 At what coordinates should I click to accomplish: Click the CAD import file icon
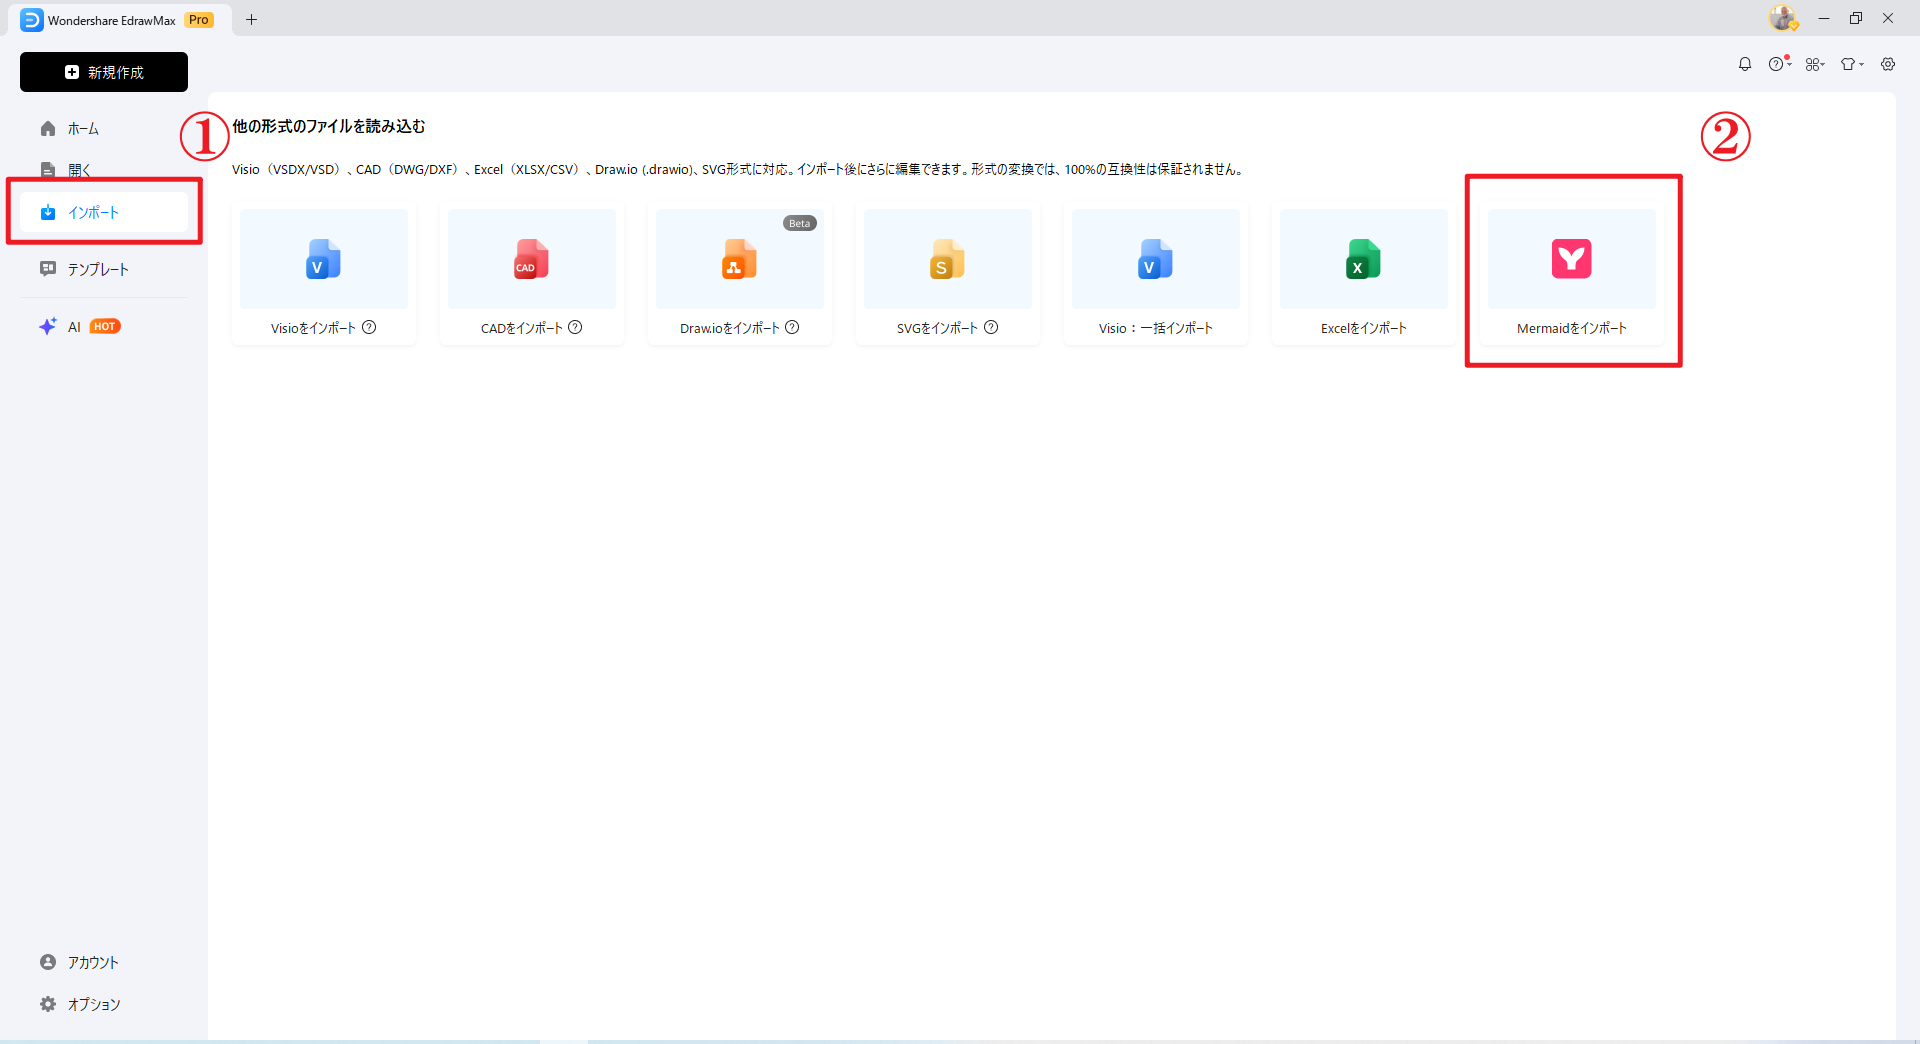coord(531,259)
